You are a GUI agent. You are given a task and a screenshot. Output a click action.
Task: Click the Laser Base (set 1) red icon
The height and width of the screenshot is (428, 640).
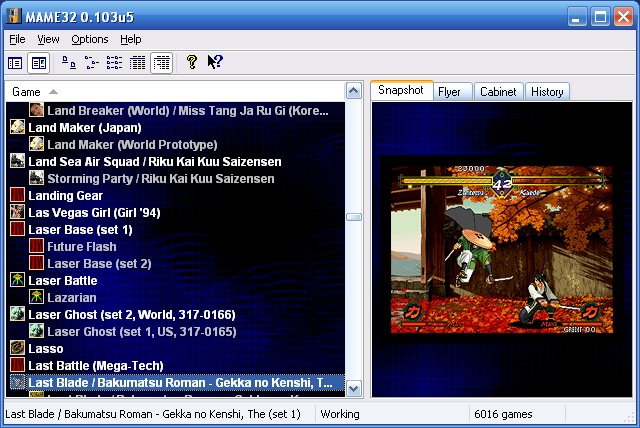click(x=18, y=229)
